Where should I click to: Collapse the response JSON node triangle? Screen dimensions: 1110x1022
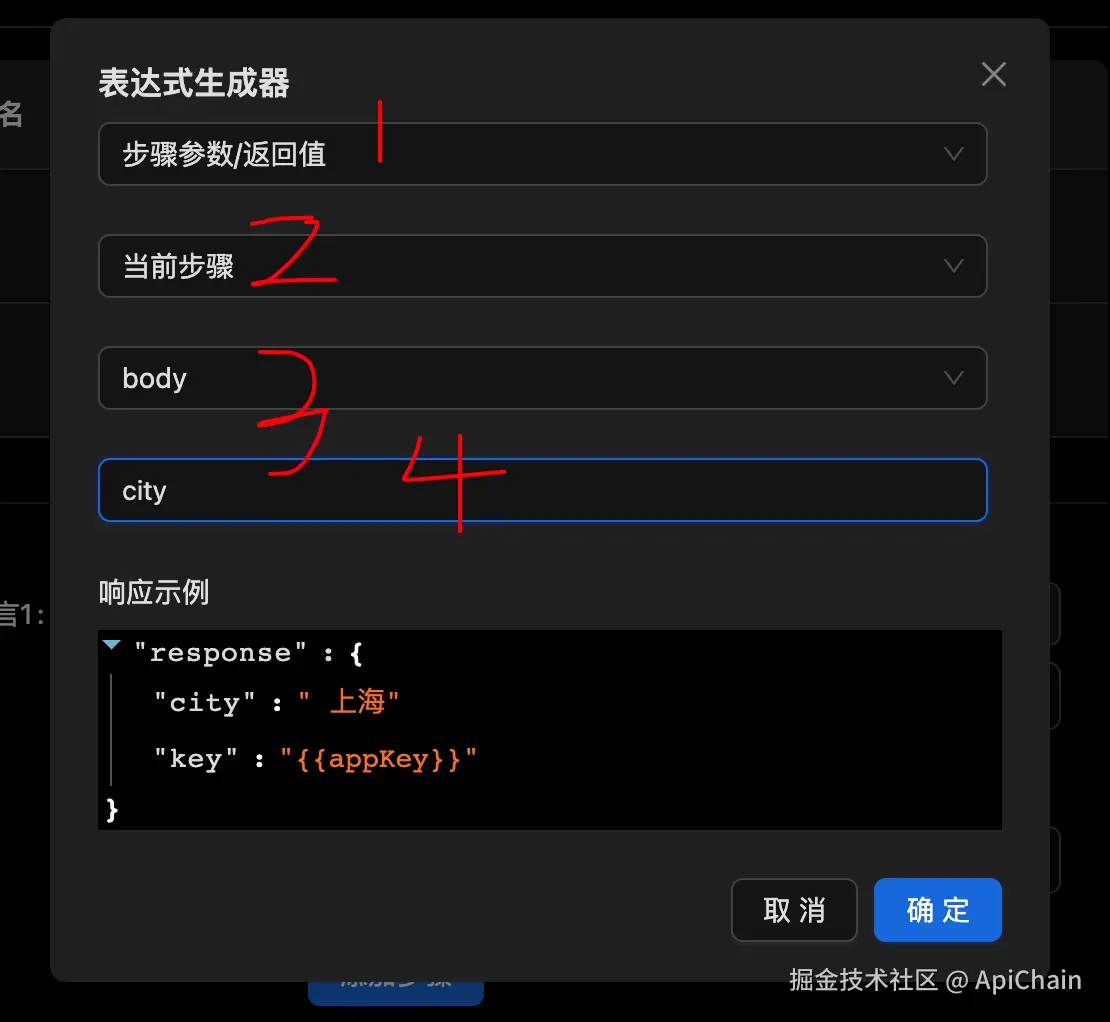(112, 644)
